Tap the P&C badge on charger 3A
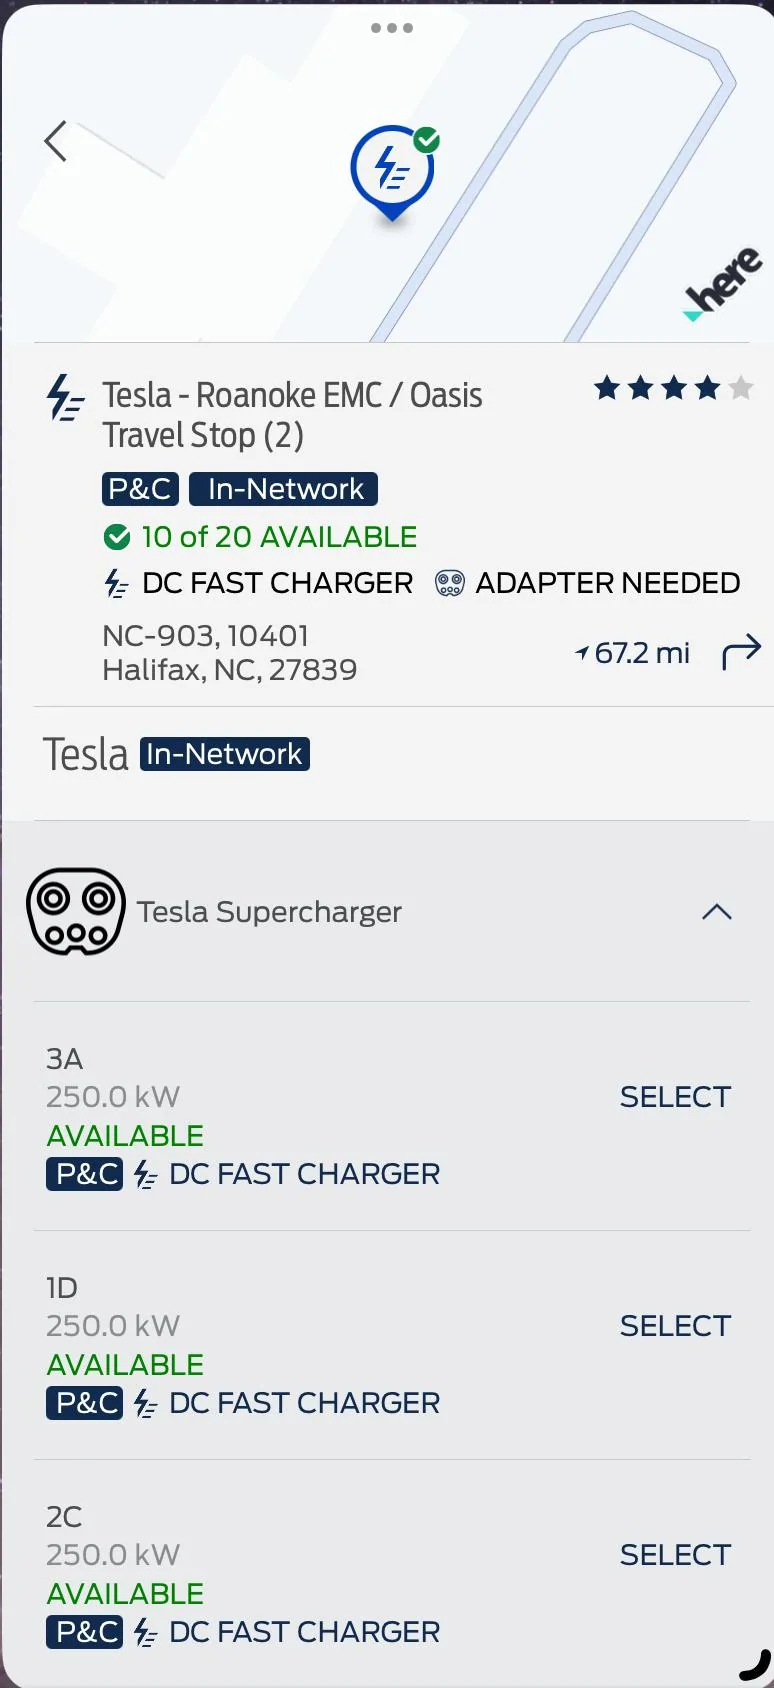Image resolution: width=774 pixels, height=1688 pixels. 85,1174
